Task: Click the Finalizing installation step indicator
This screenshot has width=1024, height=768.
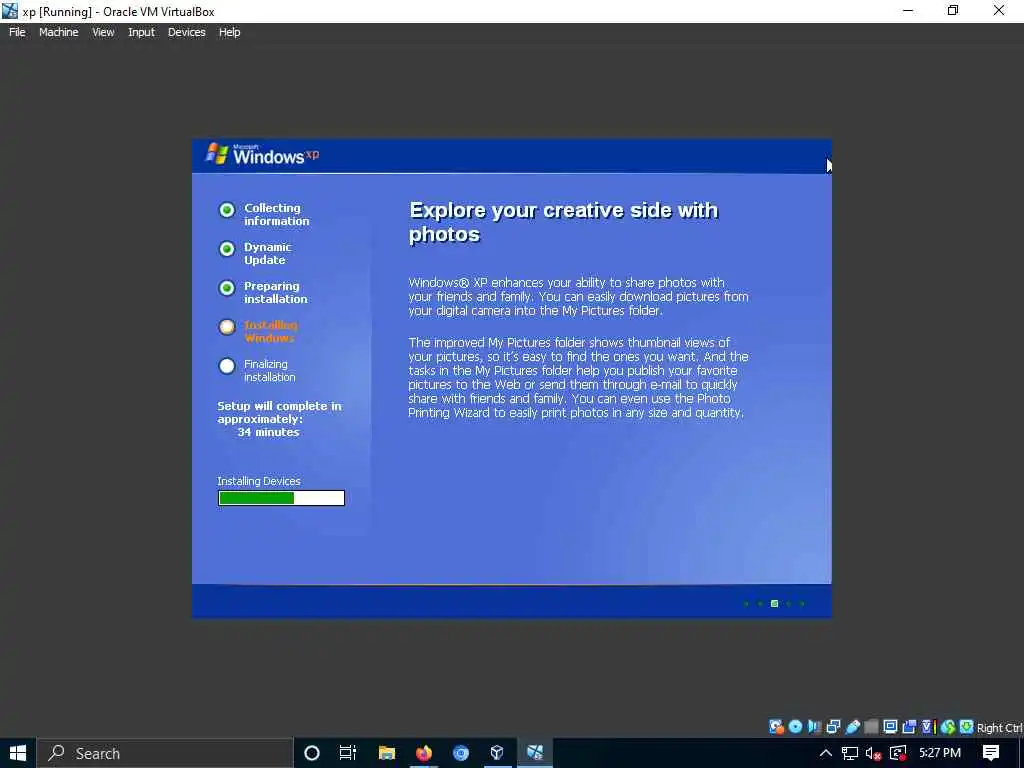Action: point(227,366)
